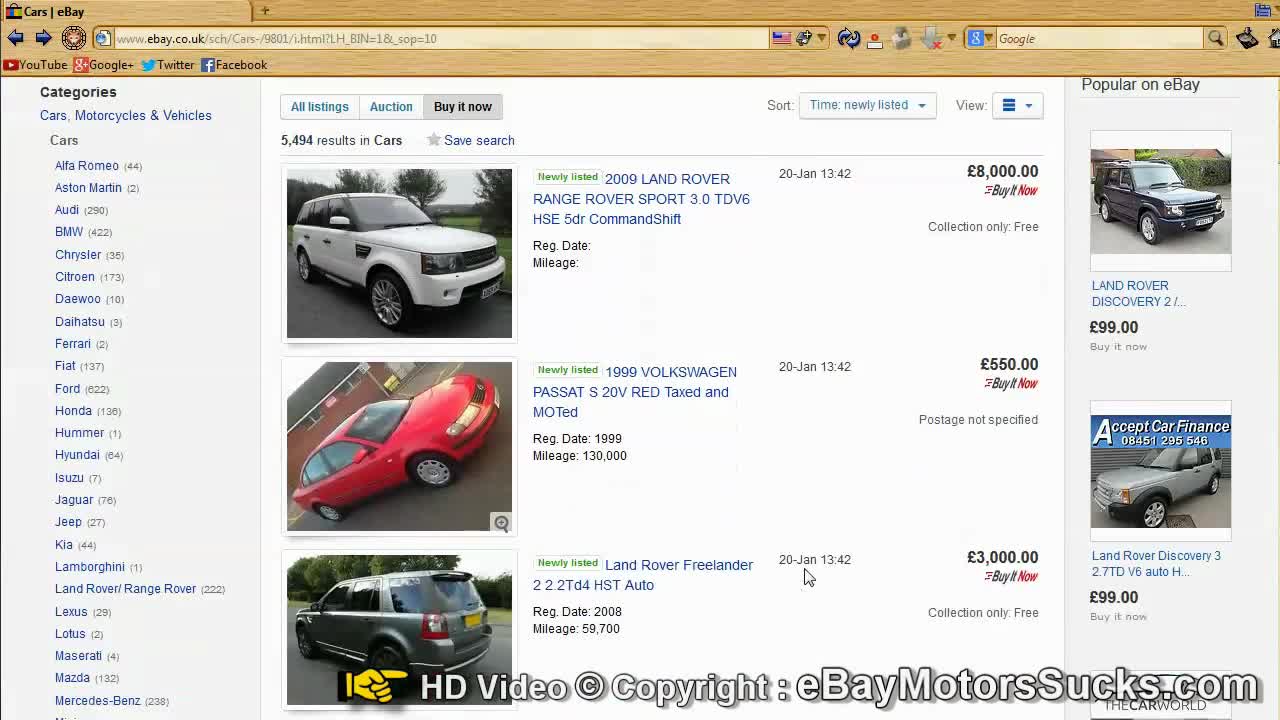Filter by Ferrari category
This screenshot has height=720, width=1280.
coord(73,344)
